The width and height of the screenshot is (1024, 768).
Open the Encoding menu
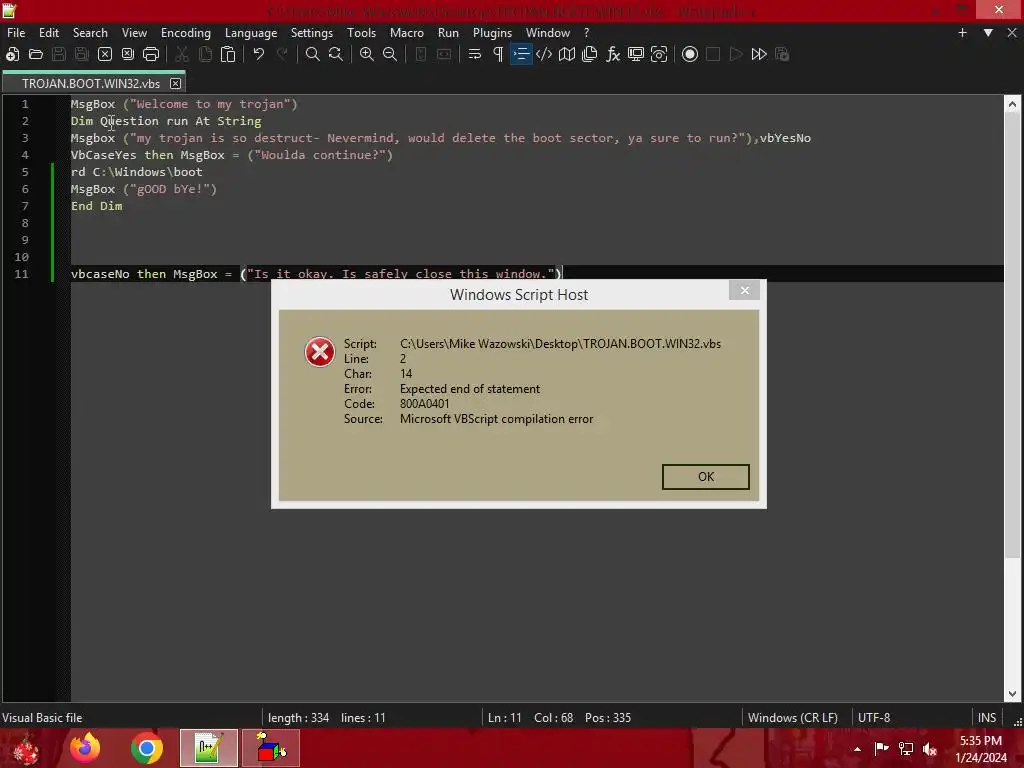pos(186,33)
